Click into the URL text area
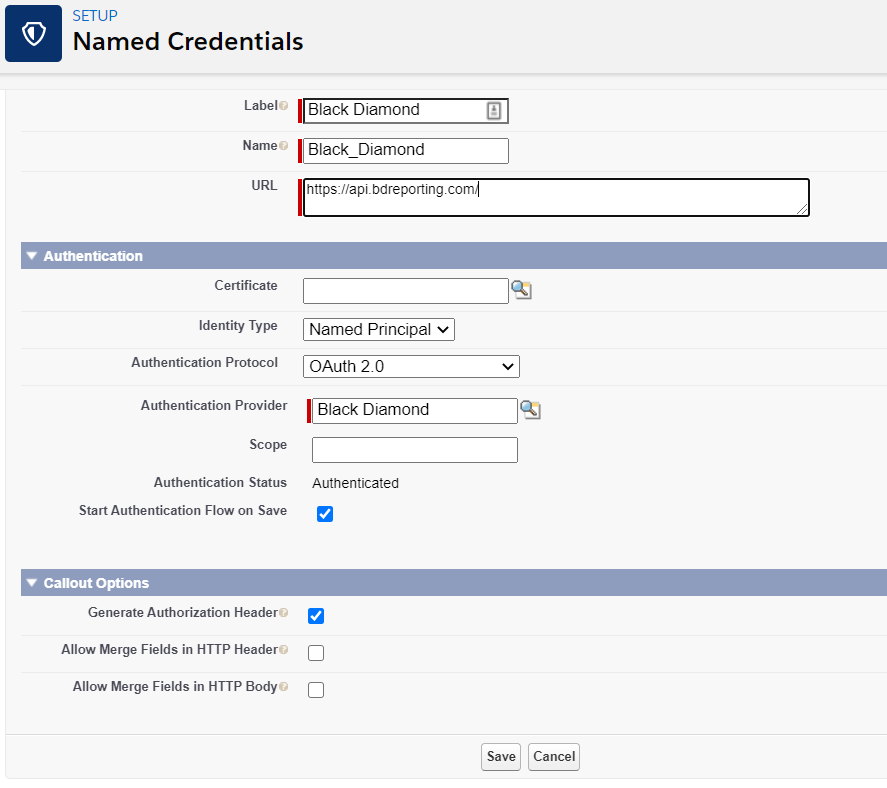 tap(556, 197)
